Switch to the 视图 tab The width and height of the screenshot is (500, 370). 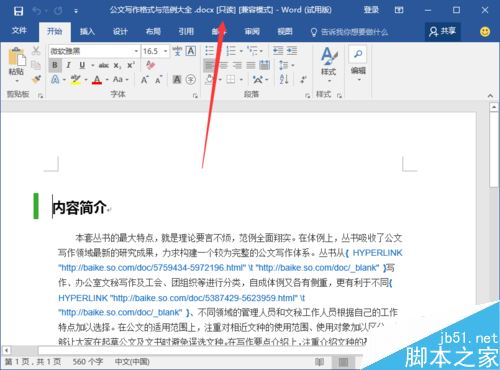pyautogui.click(x=285, y=32)
